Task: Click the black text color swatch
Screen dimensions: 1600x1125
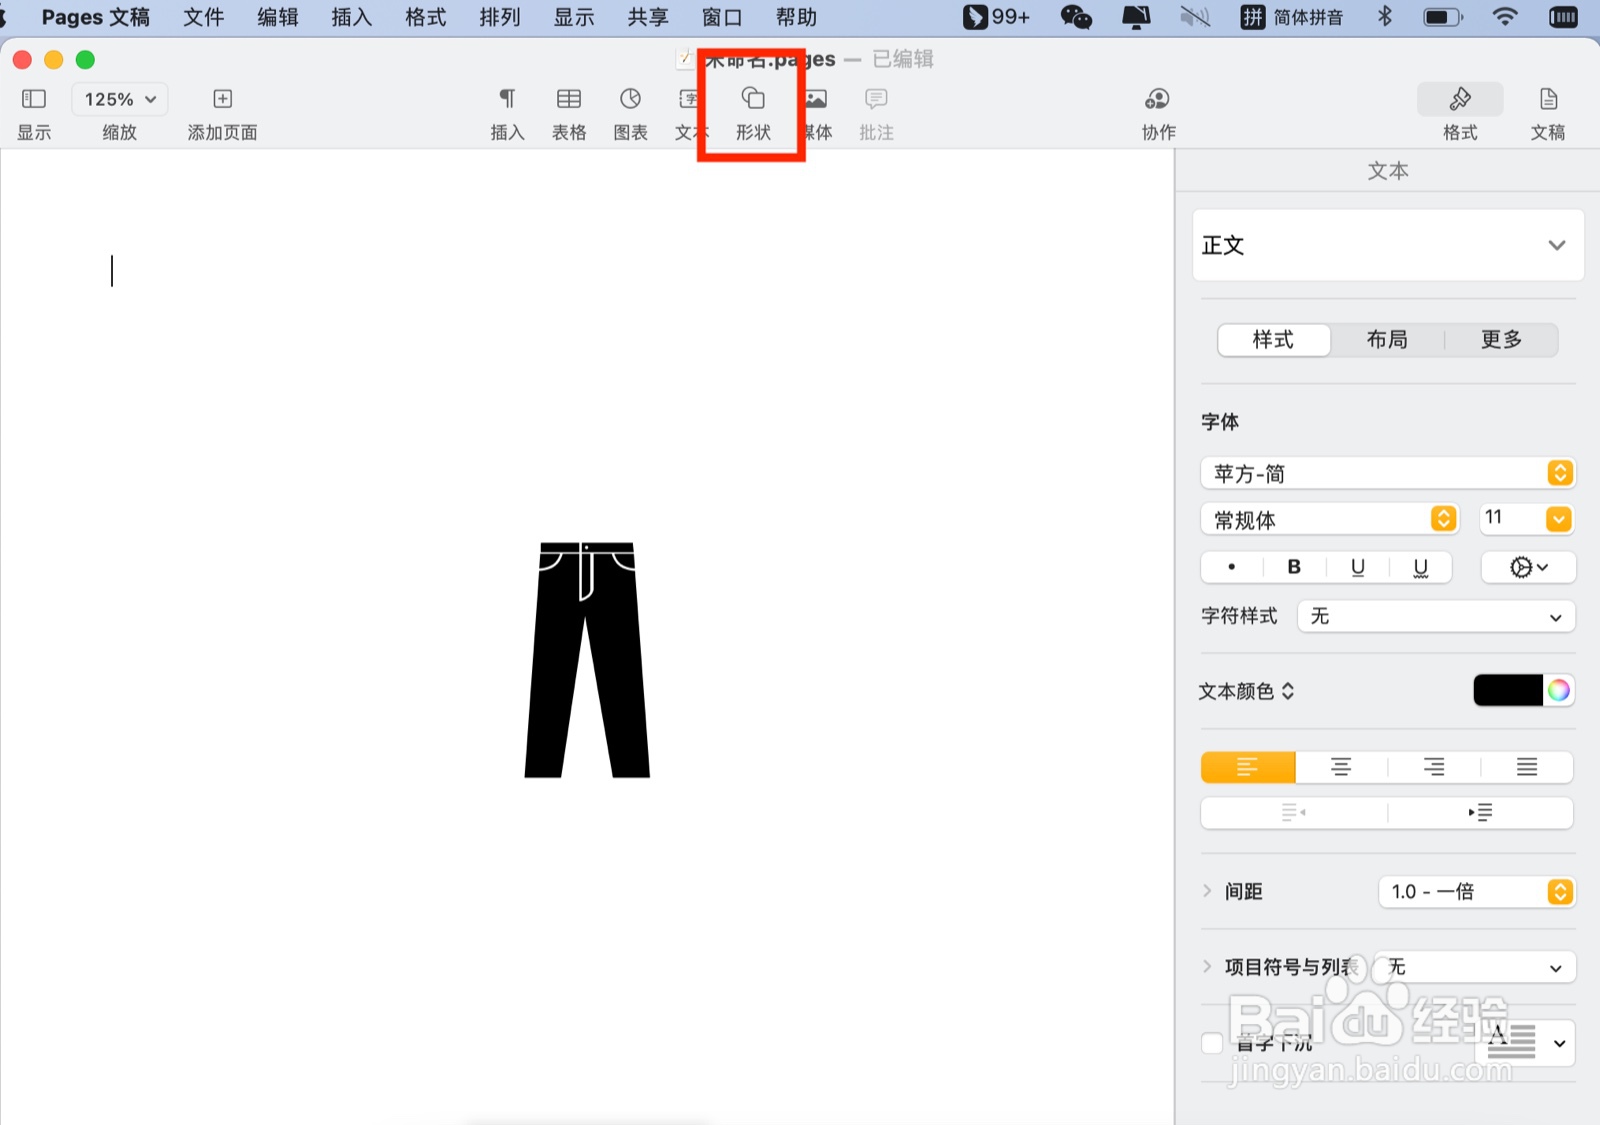Action: 1508,690
